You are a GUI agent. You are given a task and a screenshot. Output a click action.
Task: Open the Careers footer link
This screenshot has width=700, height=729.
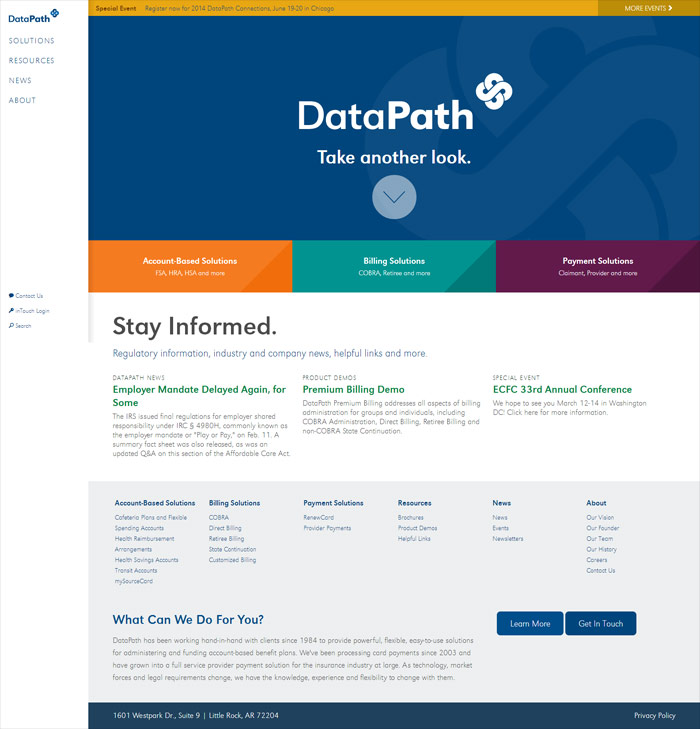point(596,560)
